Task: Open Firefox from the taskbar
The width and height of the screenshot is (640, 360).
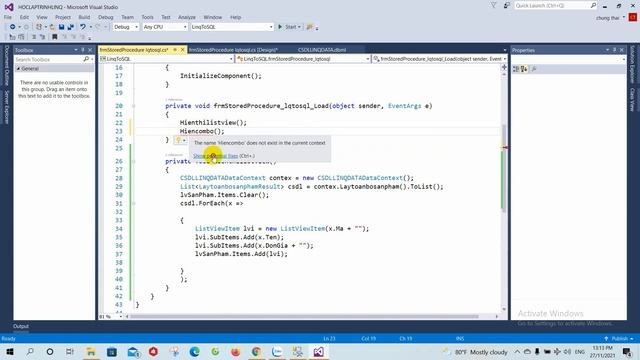Action: pos(236,351)
